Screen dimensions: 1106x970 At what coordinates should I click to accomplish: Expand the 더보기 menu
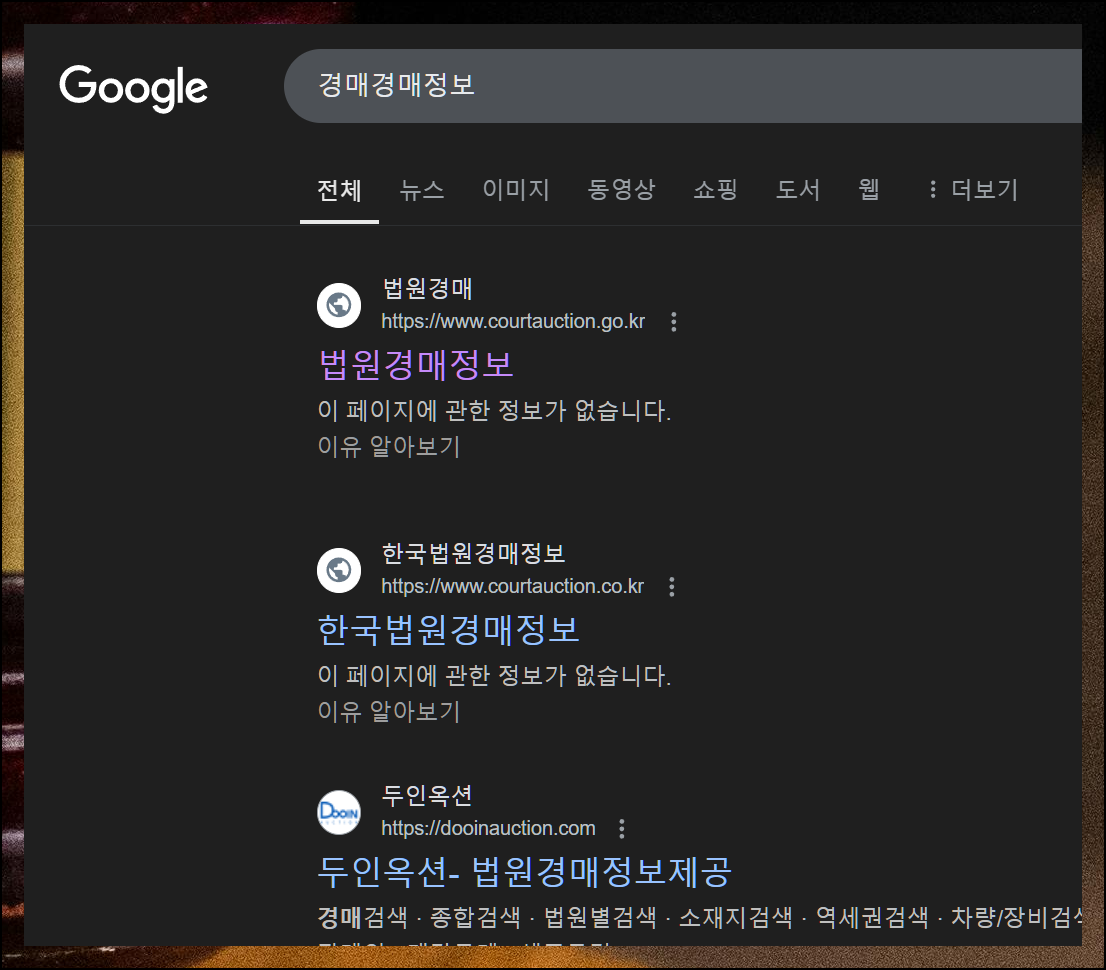973,190
